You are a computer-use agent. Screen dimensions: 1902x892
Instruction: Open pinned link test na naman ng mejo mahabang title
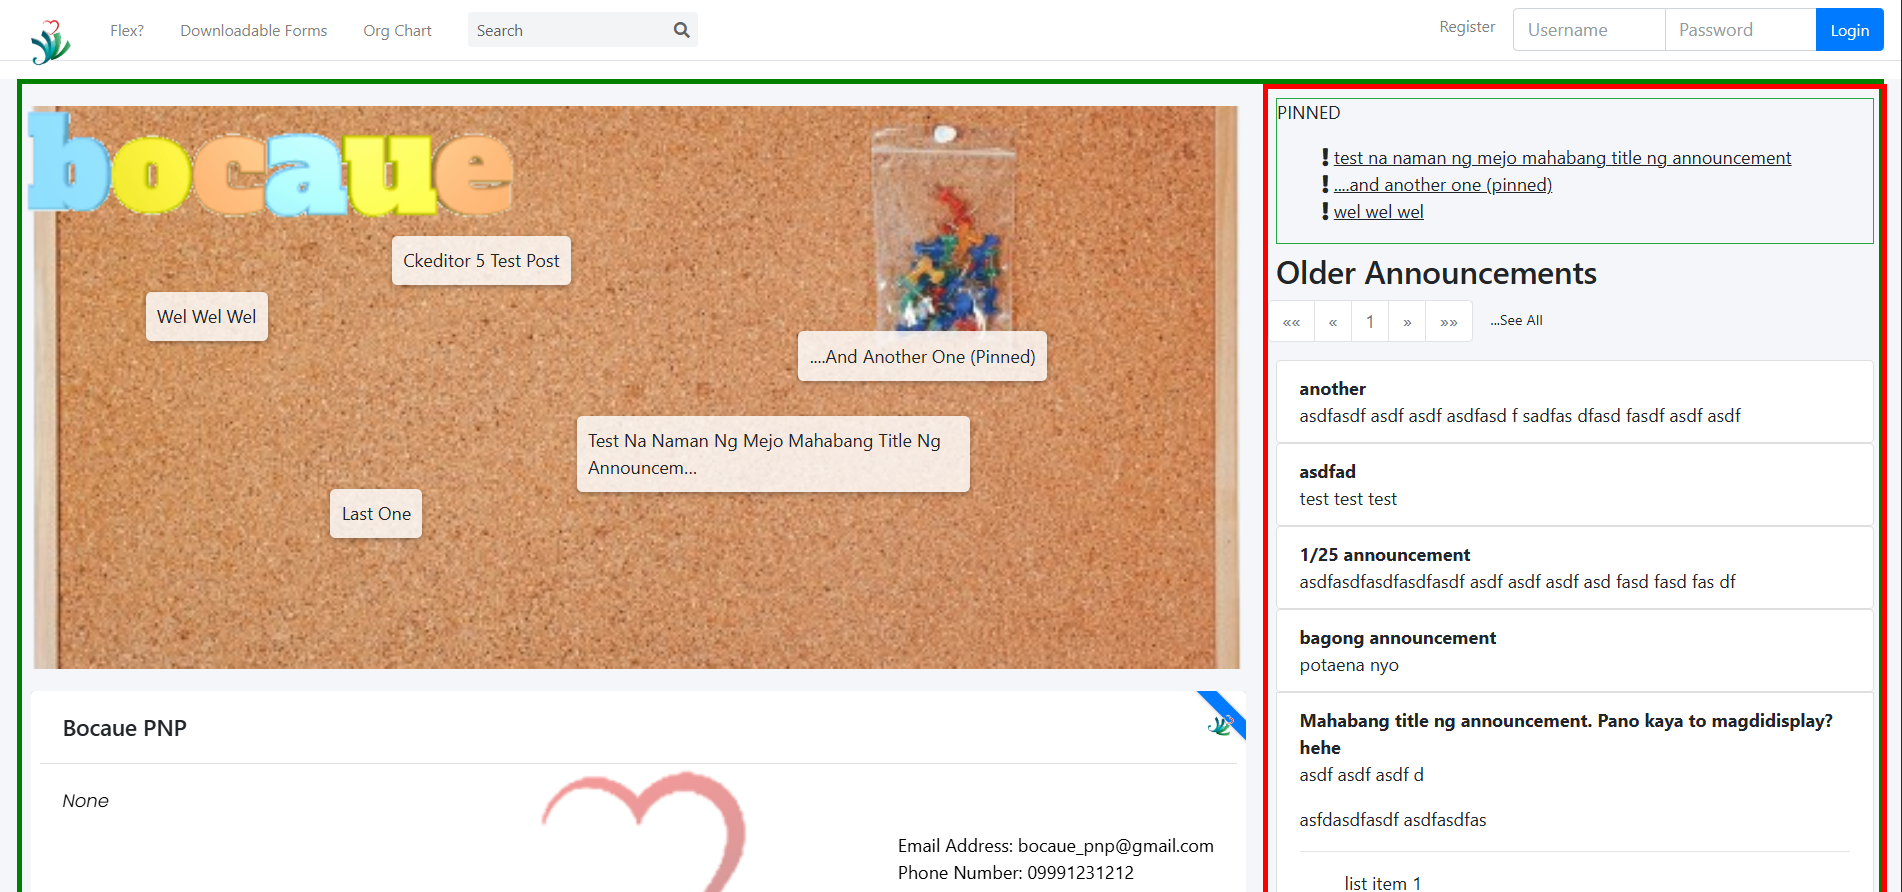(x=1562, y=158)
